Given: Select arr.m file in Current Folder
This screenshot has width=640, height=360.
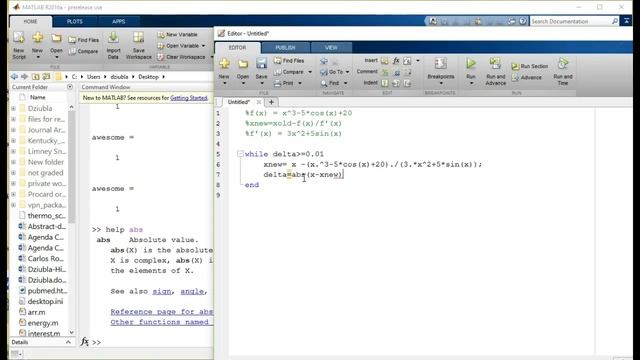Looking at the screenshot, I should coord(36,312).
